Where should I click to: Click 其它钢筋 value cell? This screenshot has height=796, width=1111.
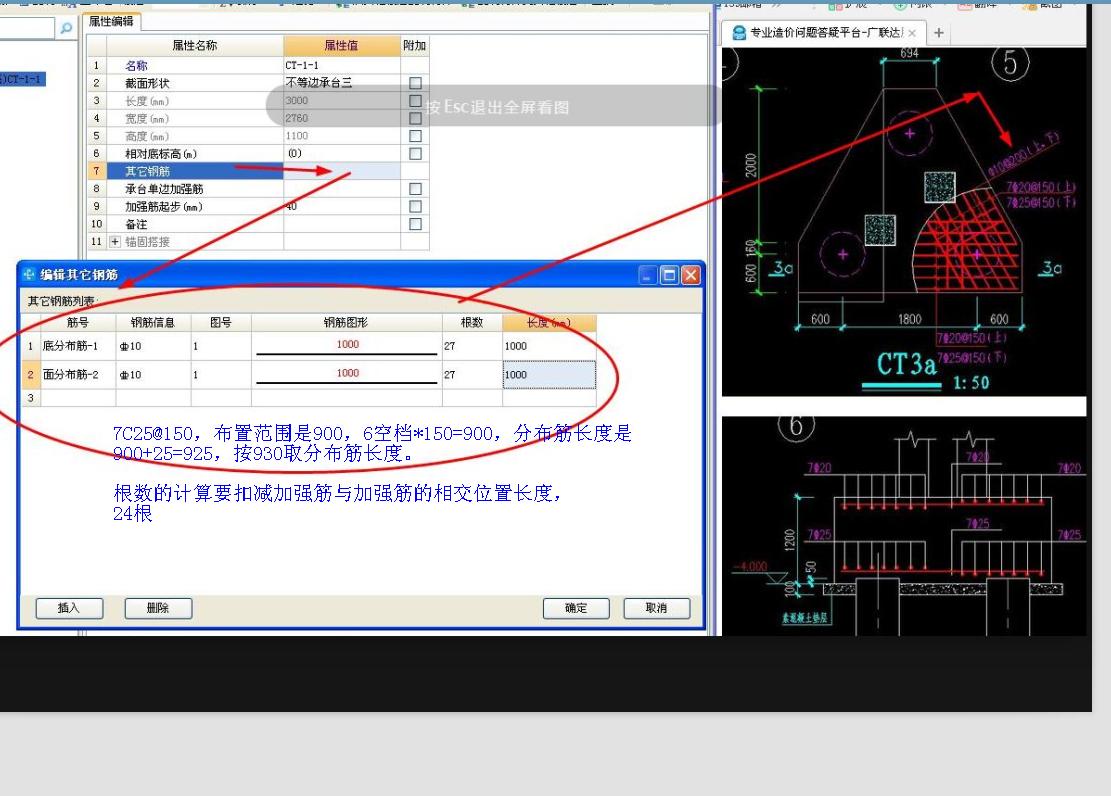click(x=342, y=171)
